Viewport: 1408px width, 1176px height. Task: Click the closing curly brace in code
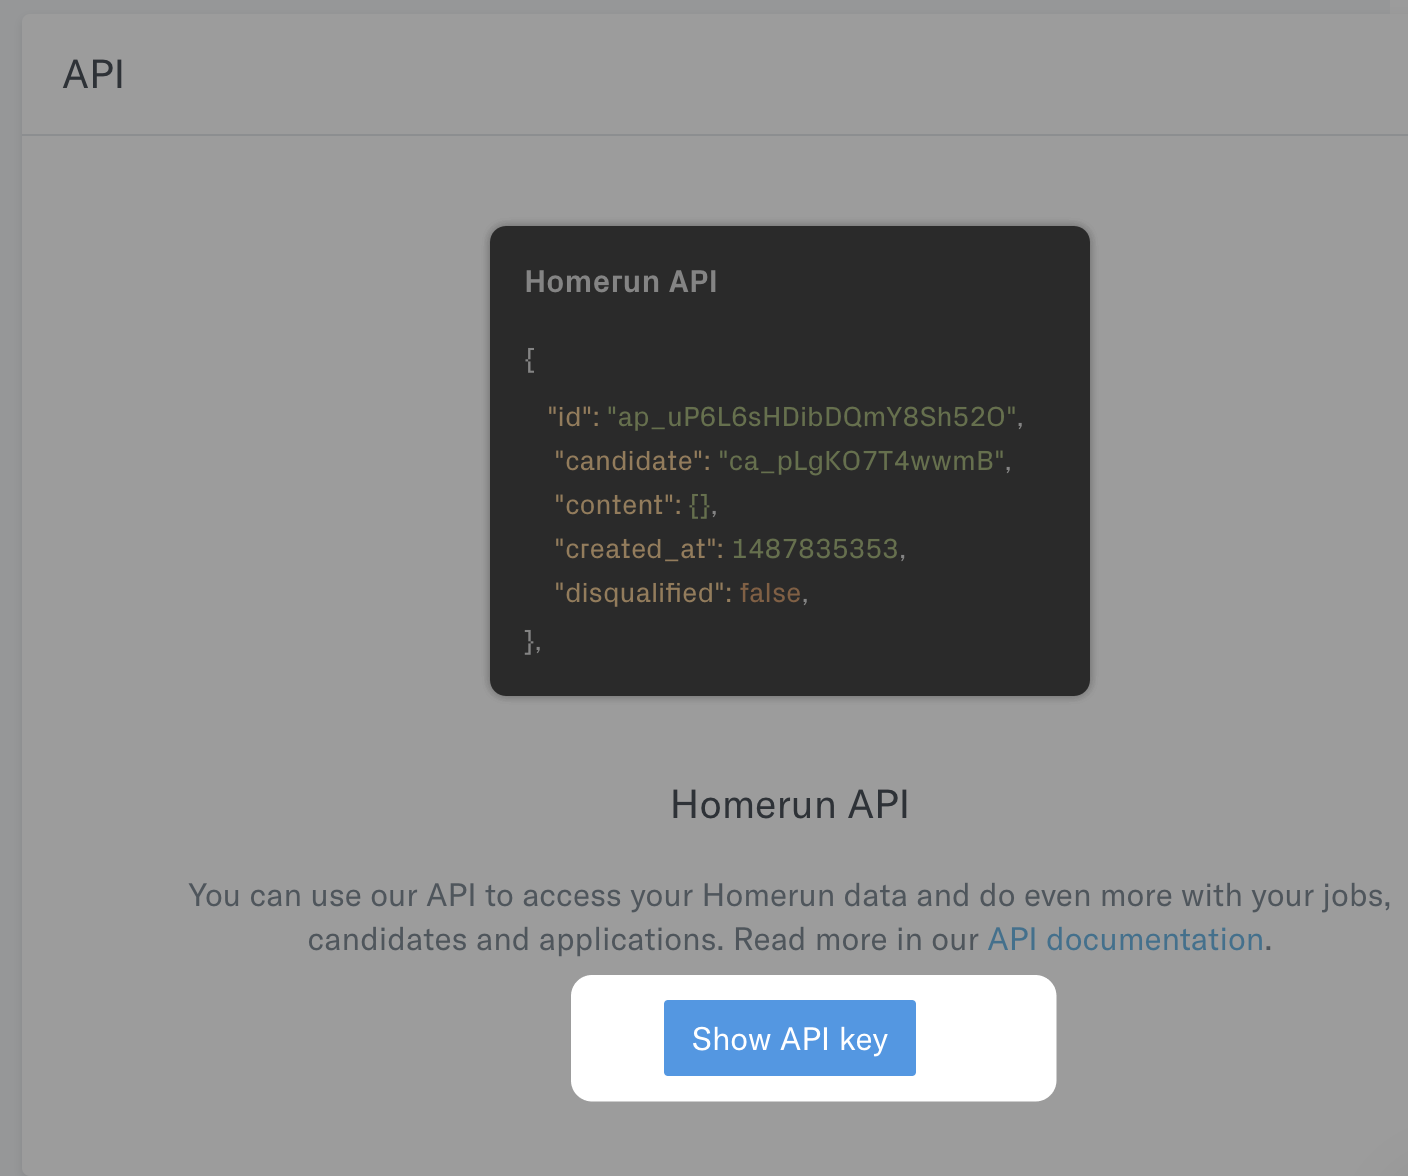[x=530, y=641]
